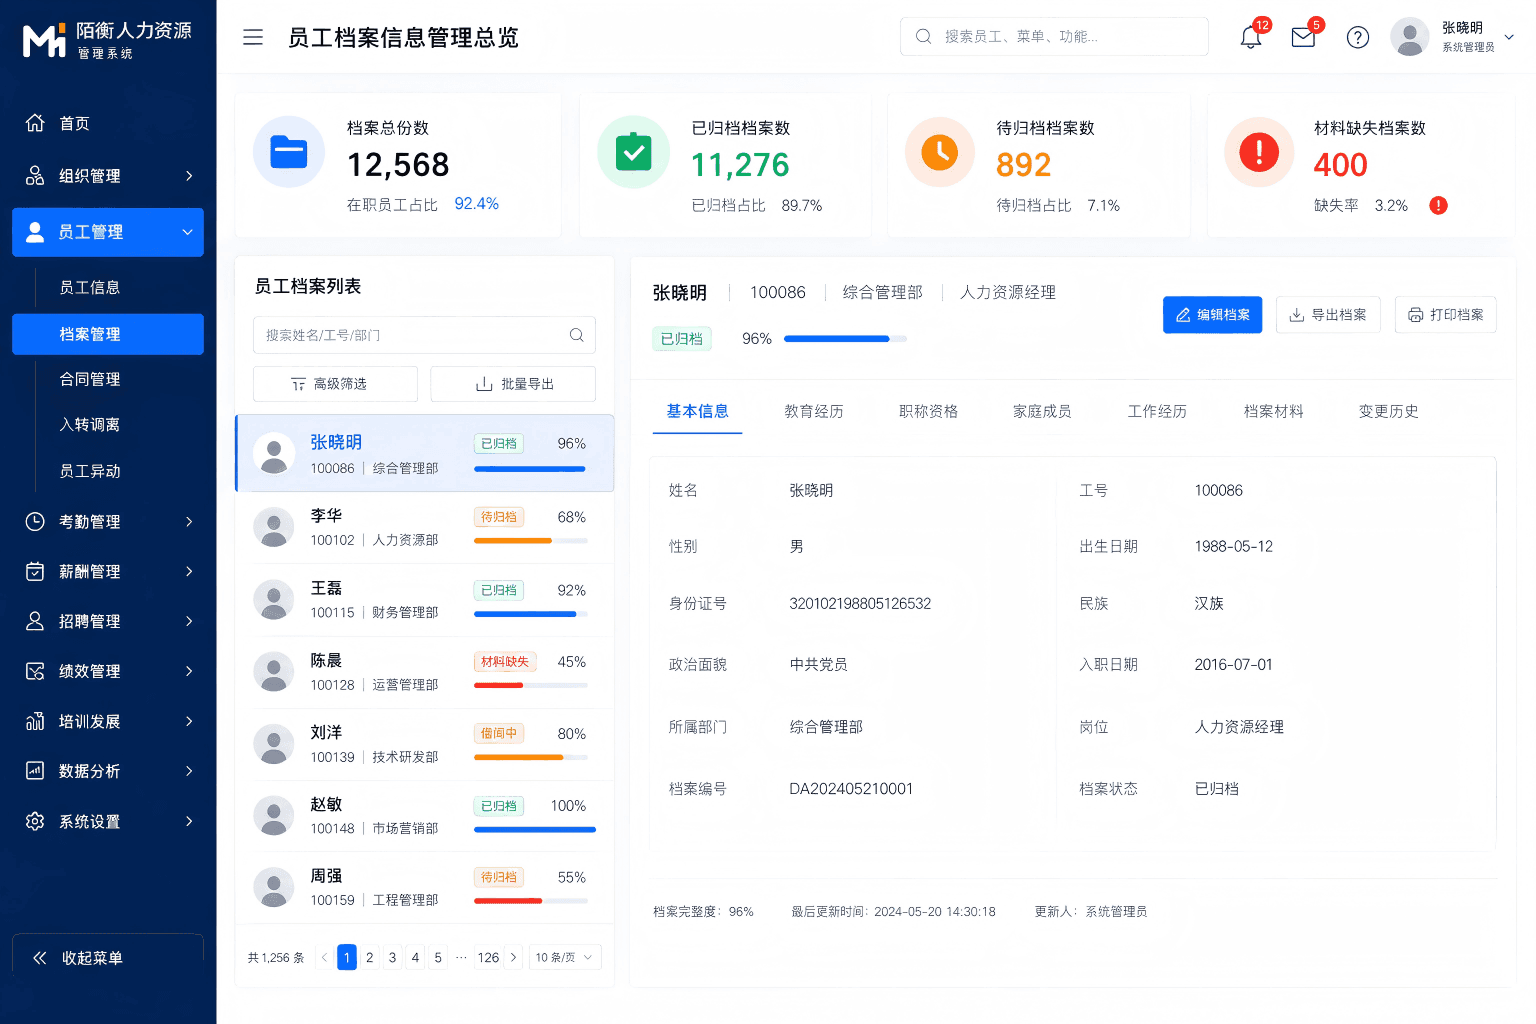The height and width of the screenshot is (1024, 1536).
Task: Switch to the 档案材料 tab
Action: point(1273,411)
